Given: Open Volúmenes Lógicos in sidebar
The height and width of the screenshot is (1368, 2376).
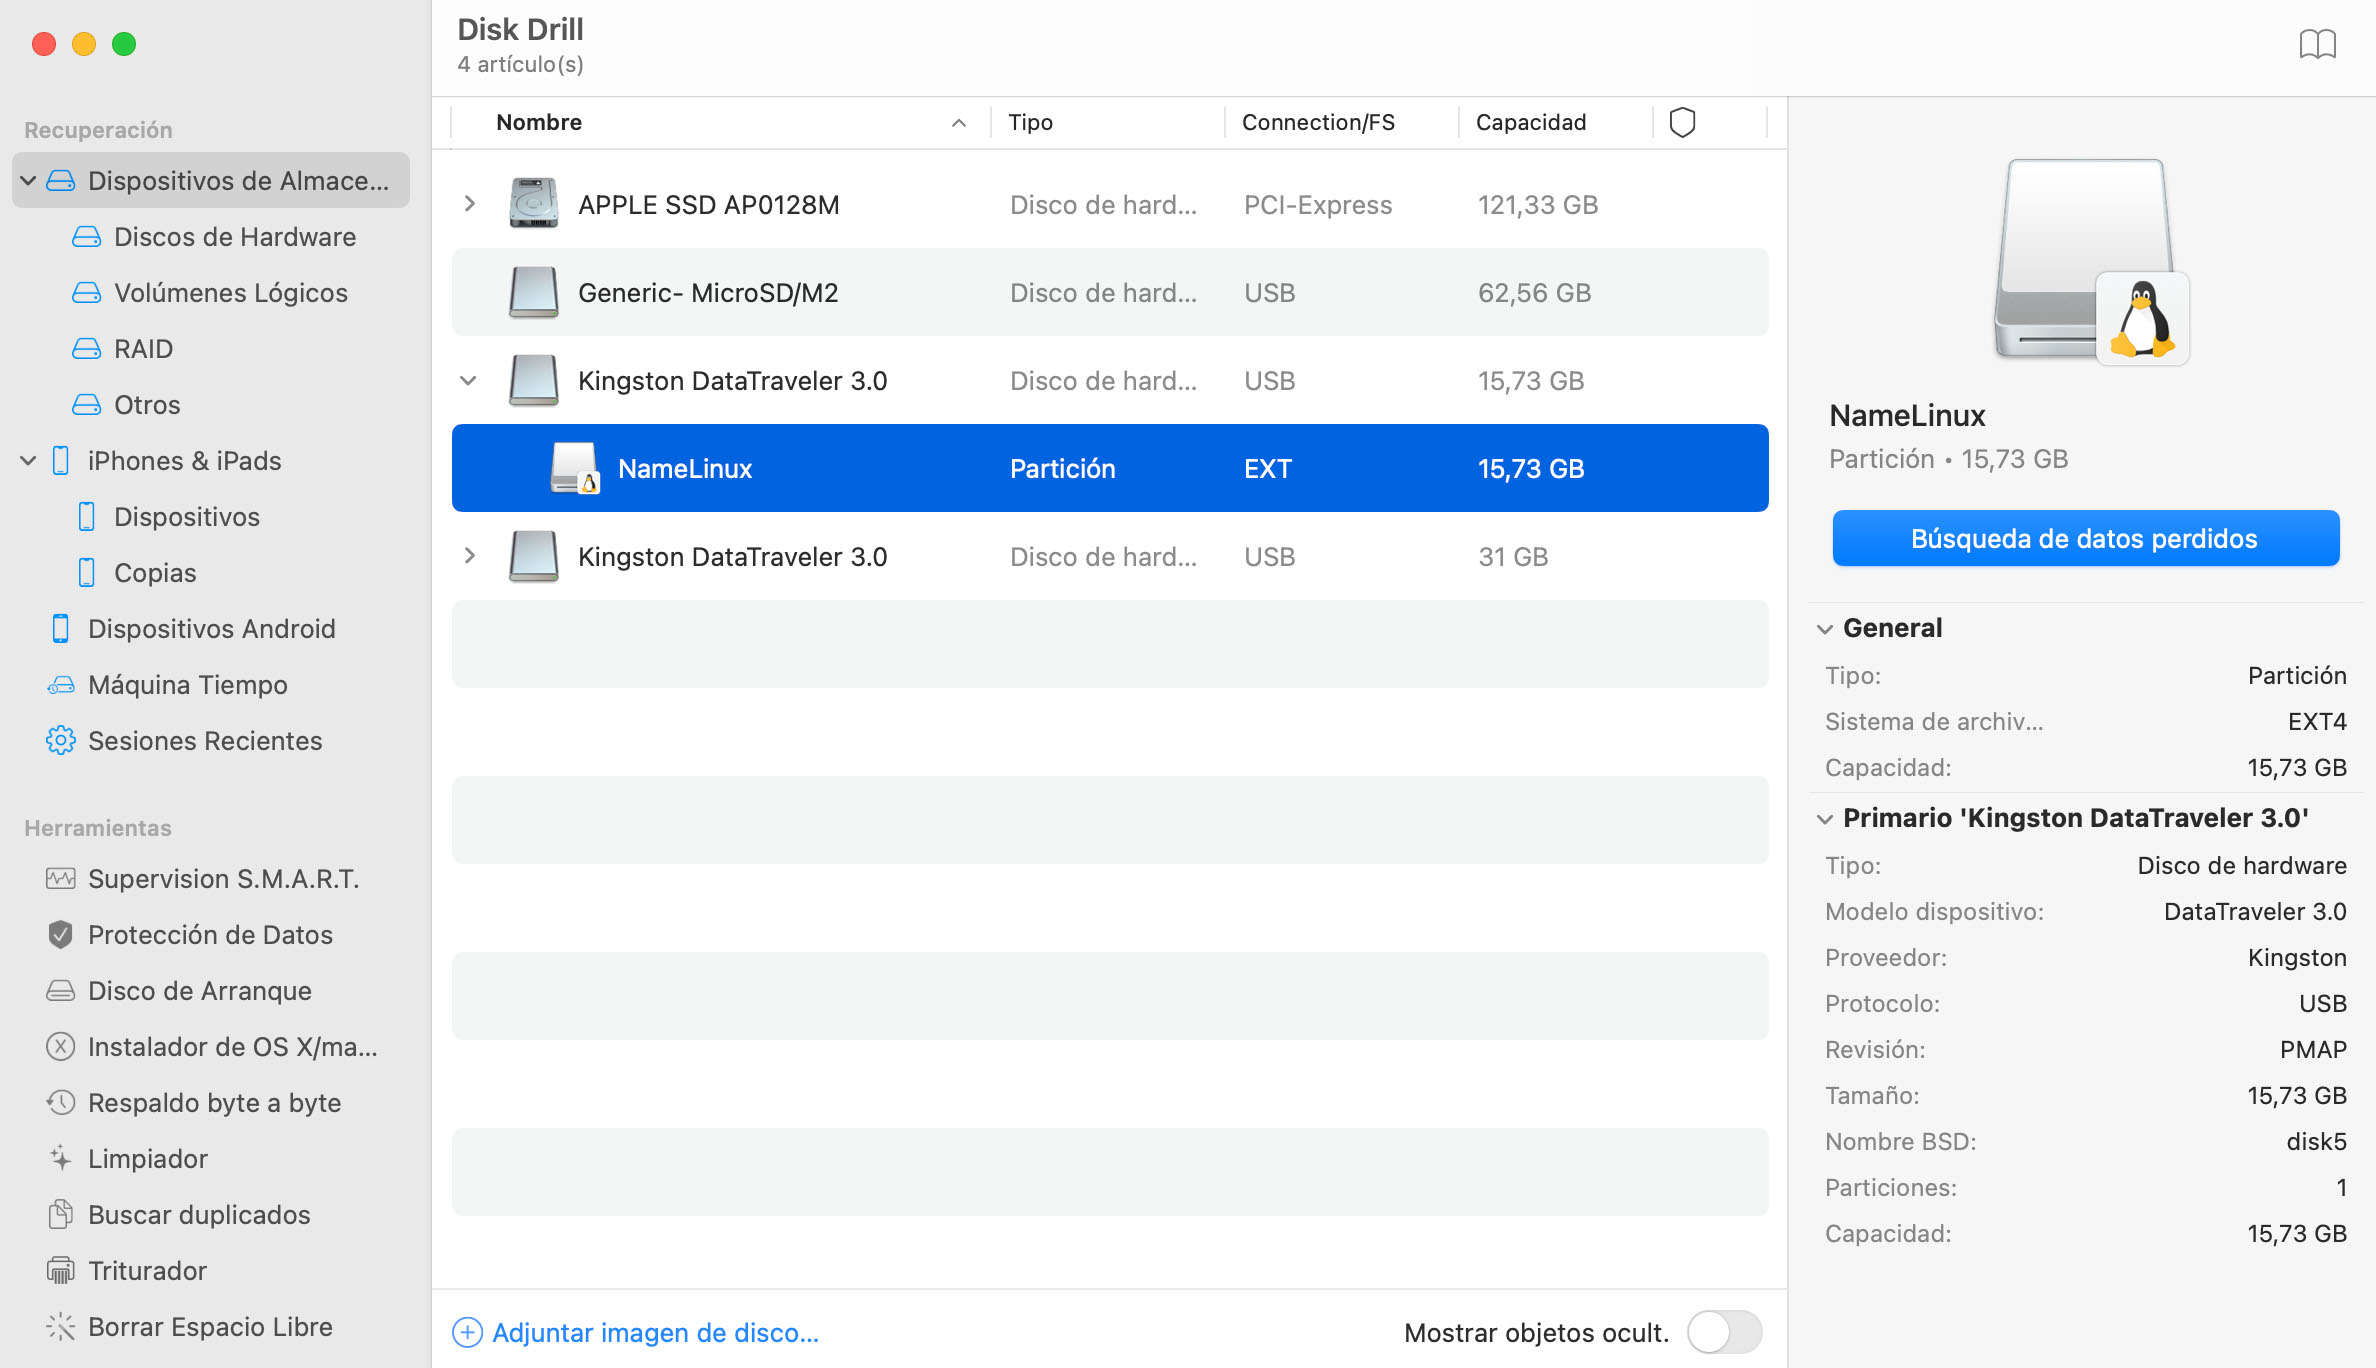Looking at the screenshot, I should pyautogui.click(x=231, y=292).
